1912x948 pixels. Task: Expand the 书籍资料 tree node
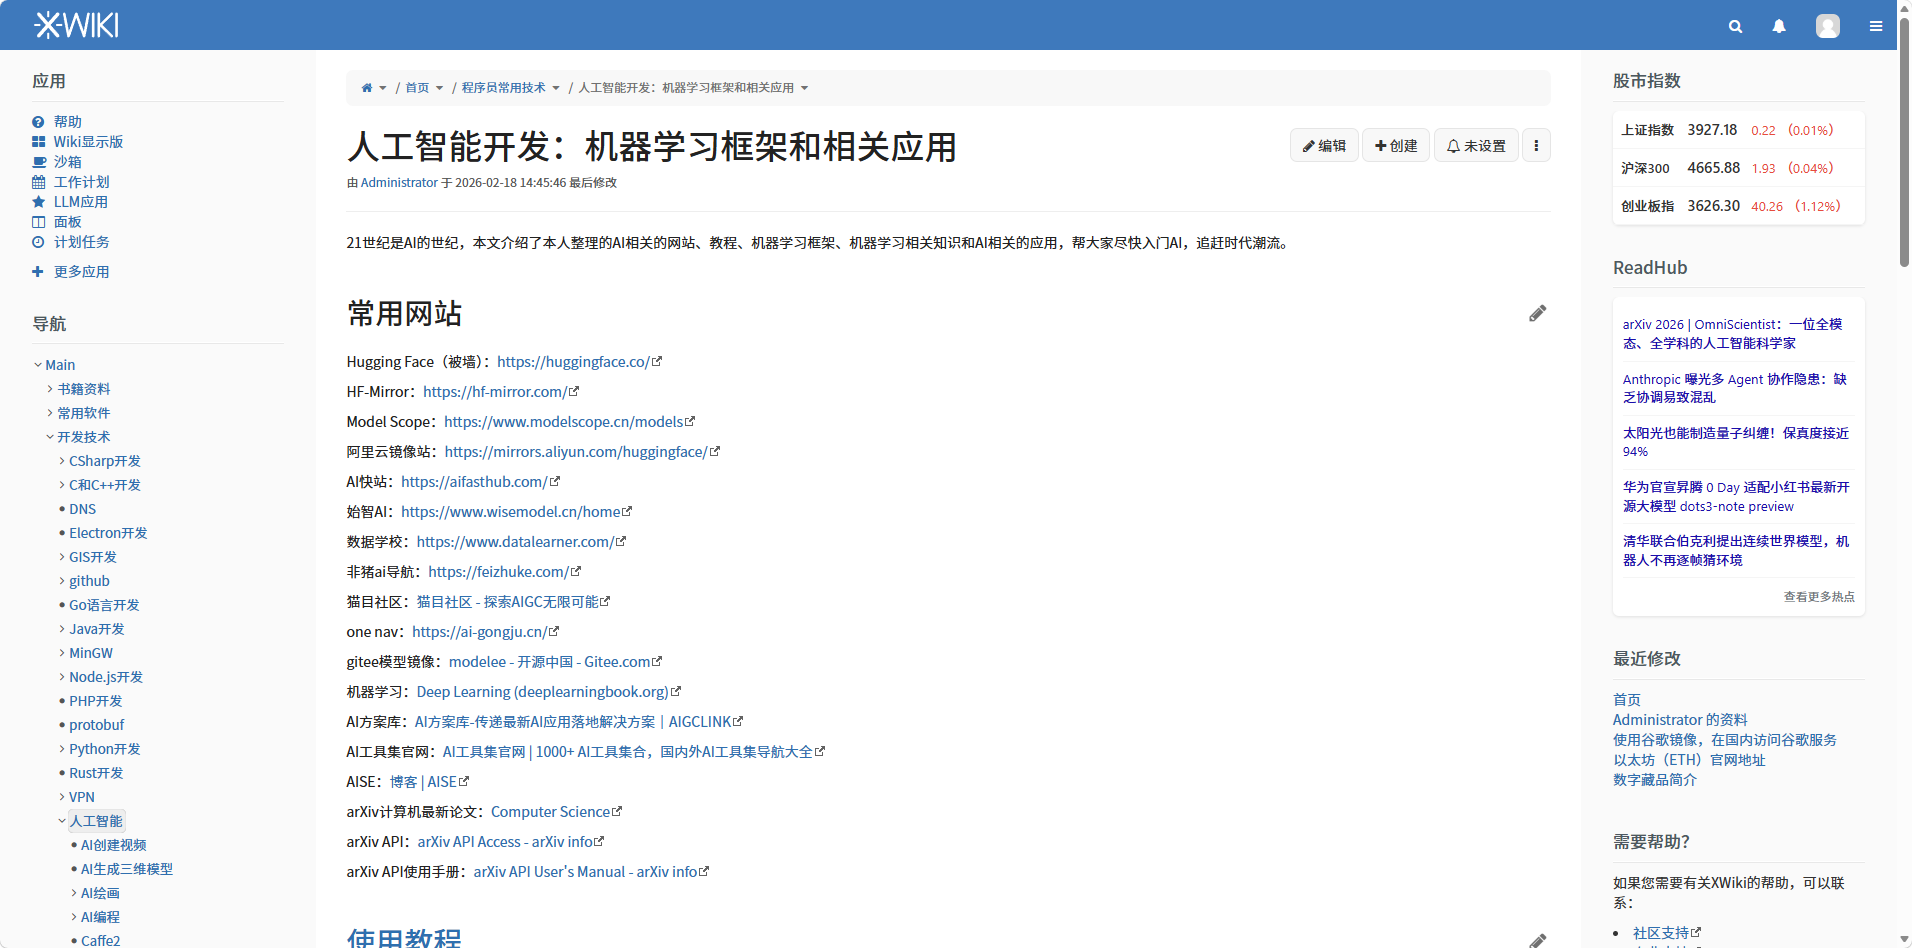tap(50, 389)
